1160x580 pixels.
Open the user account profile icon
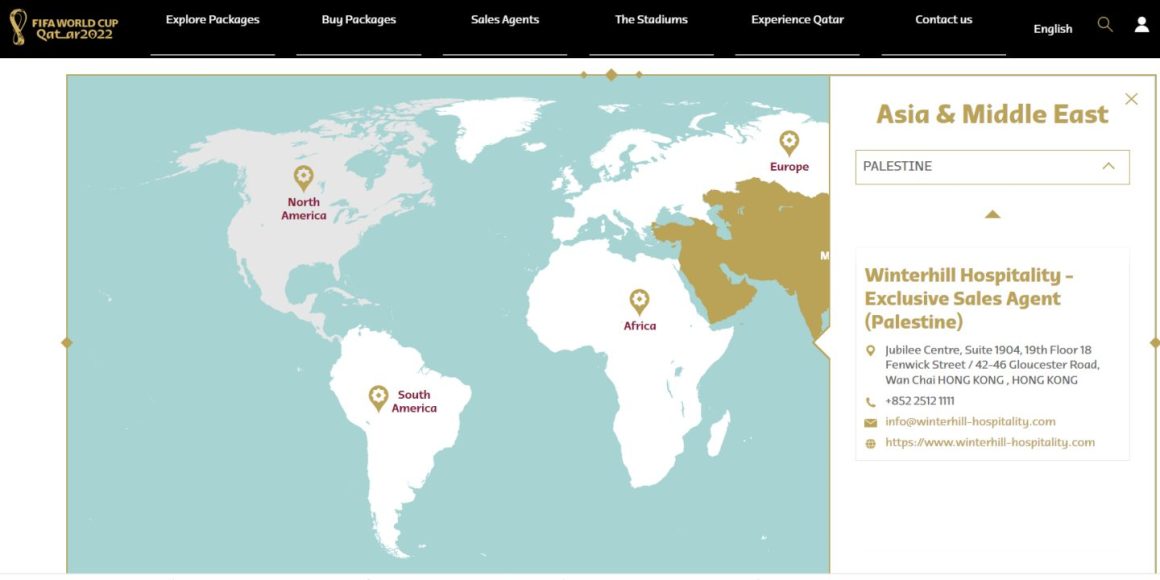point(1142,24)
